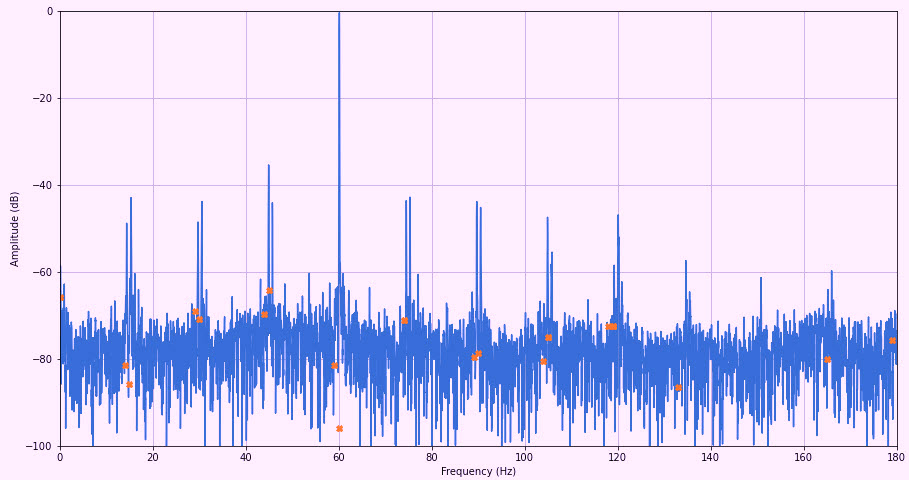Click the orange marker at 45 Hz, −64 dB
The image size is (909, 480).
[270, 291]
